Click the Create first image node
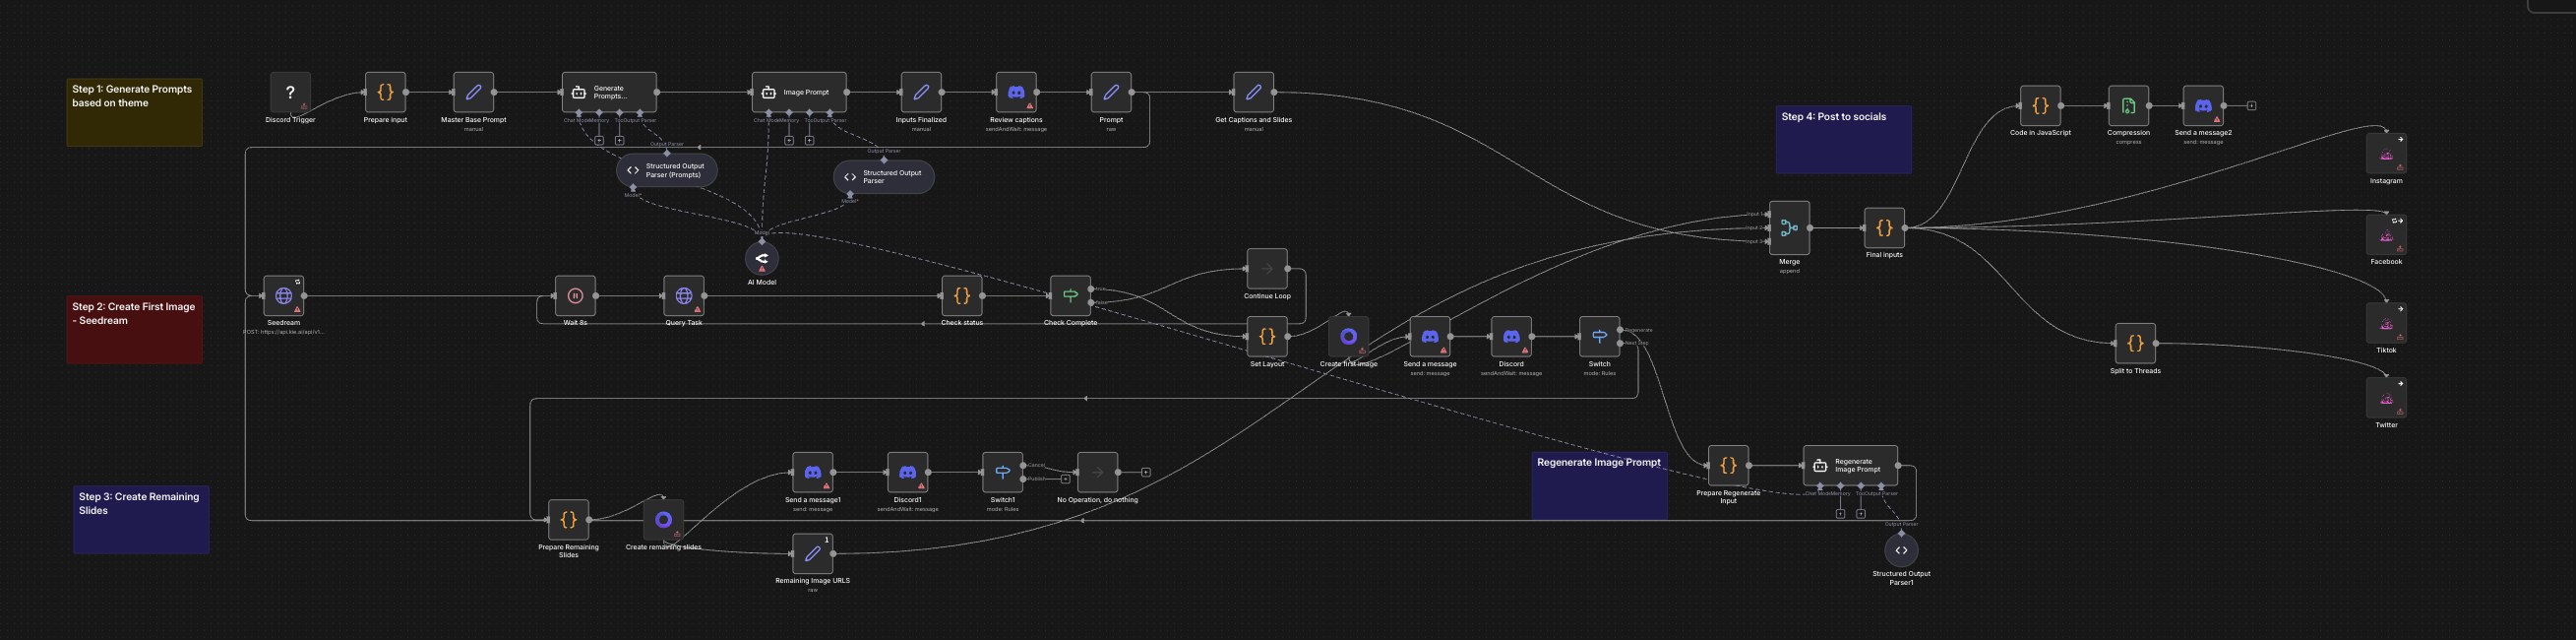Screen dimensions: 2576x640 pos(1348,337)
